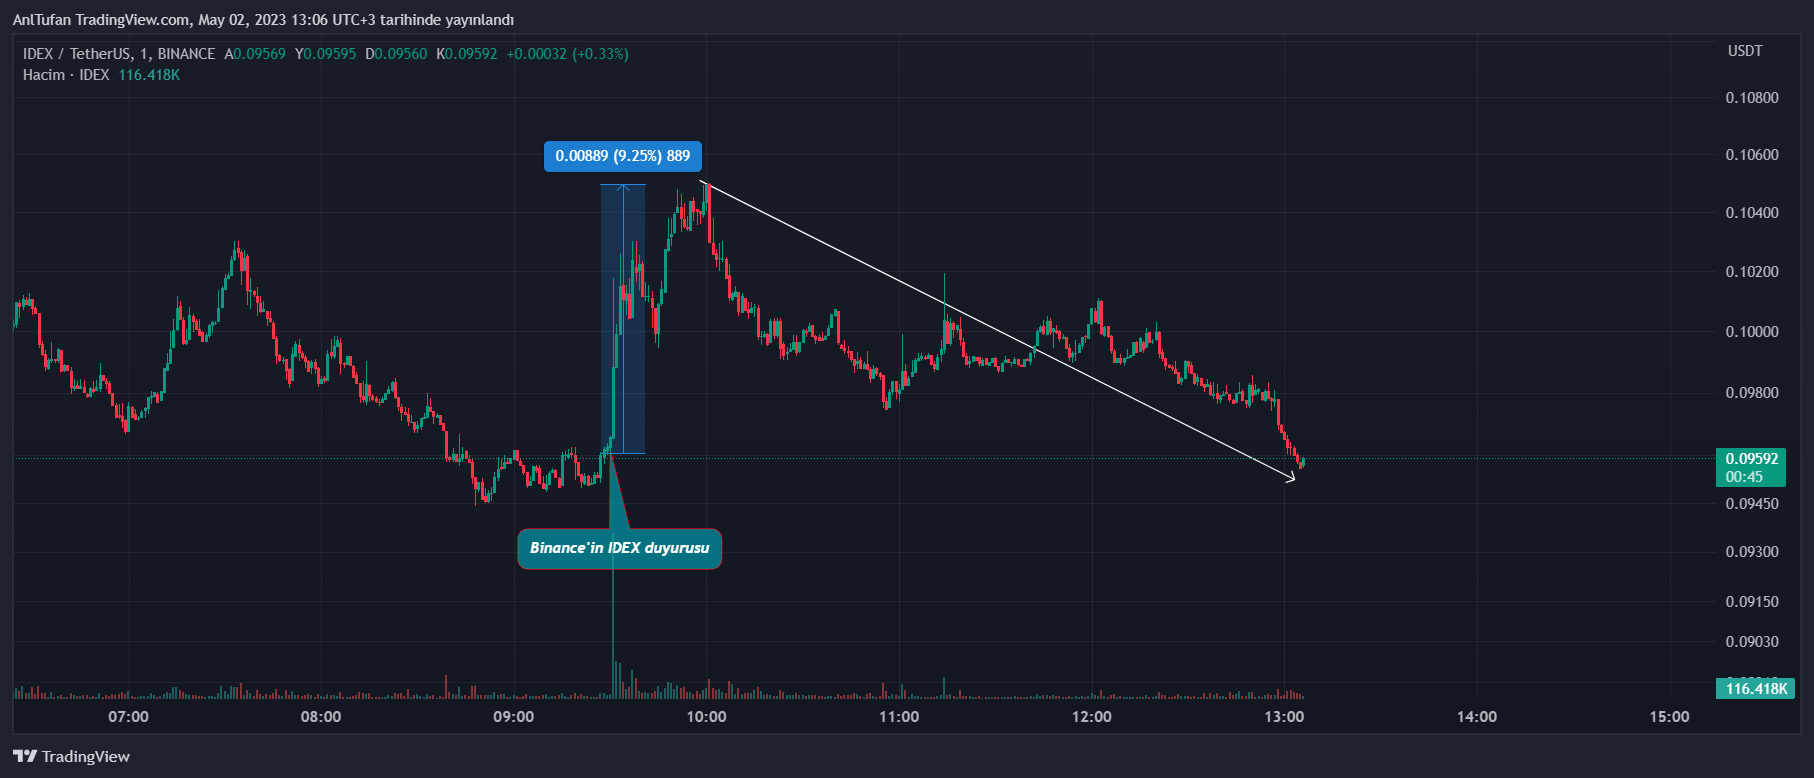Screen dimensions: 1814x778
Task: Click the 0.00889 (9.25%) measurement label
Action: [x=622, y=156]
